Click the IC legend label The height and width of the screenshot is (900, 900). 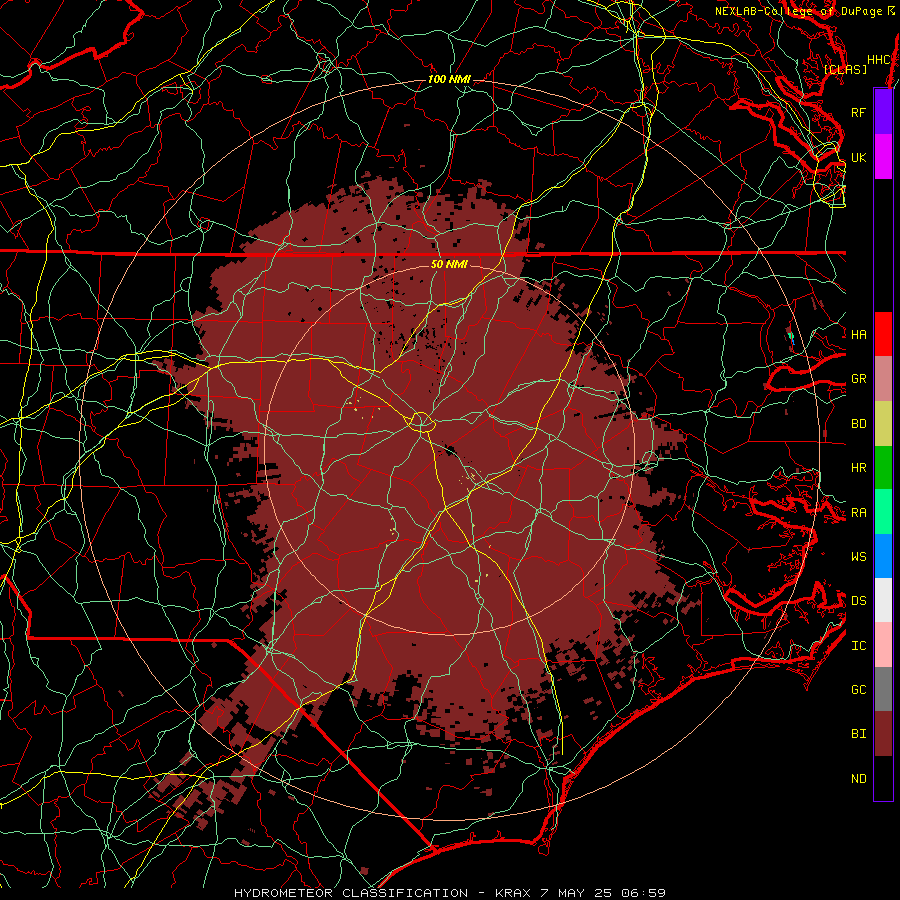[858, 646]
